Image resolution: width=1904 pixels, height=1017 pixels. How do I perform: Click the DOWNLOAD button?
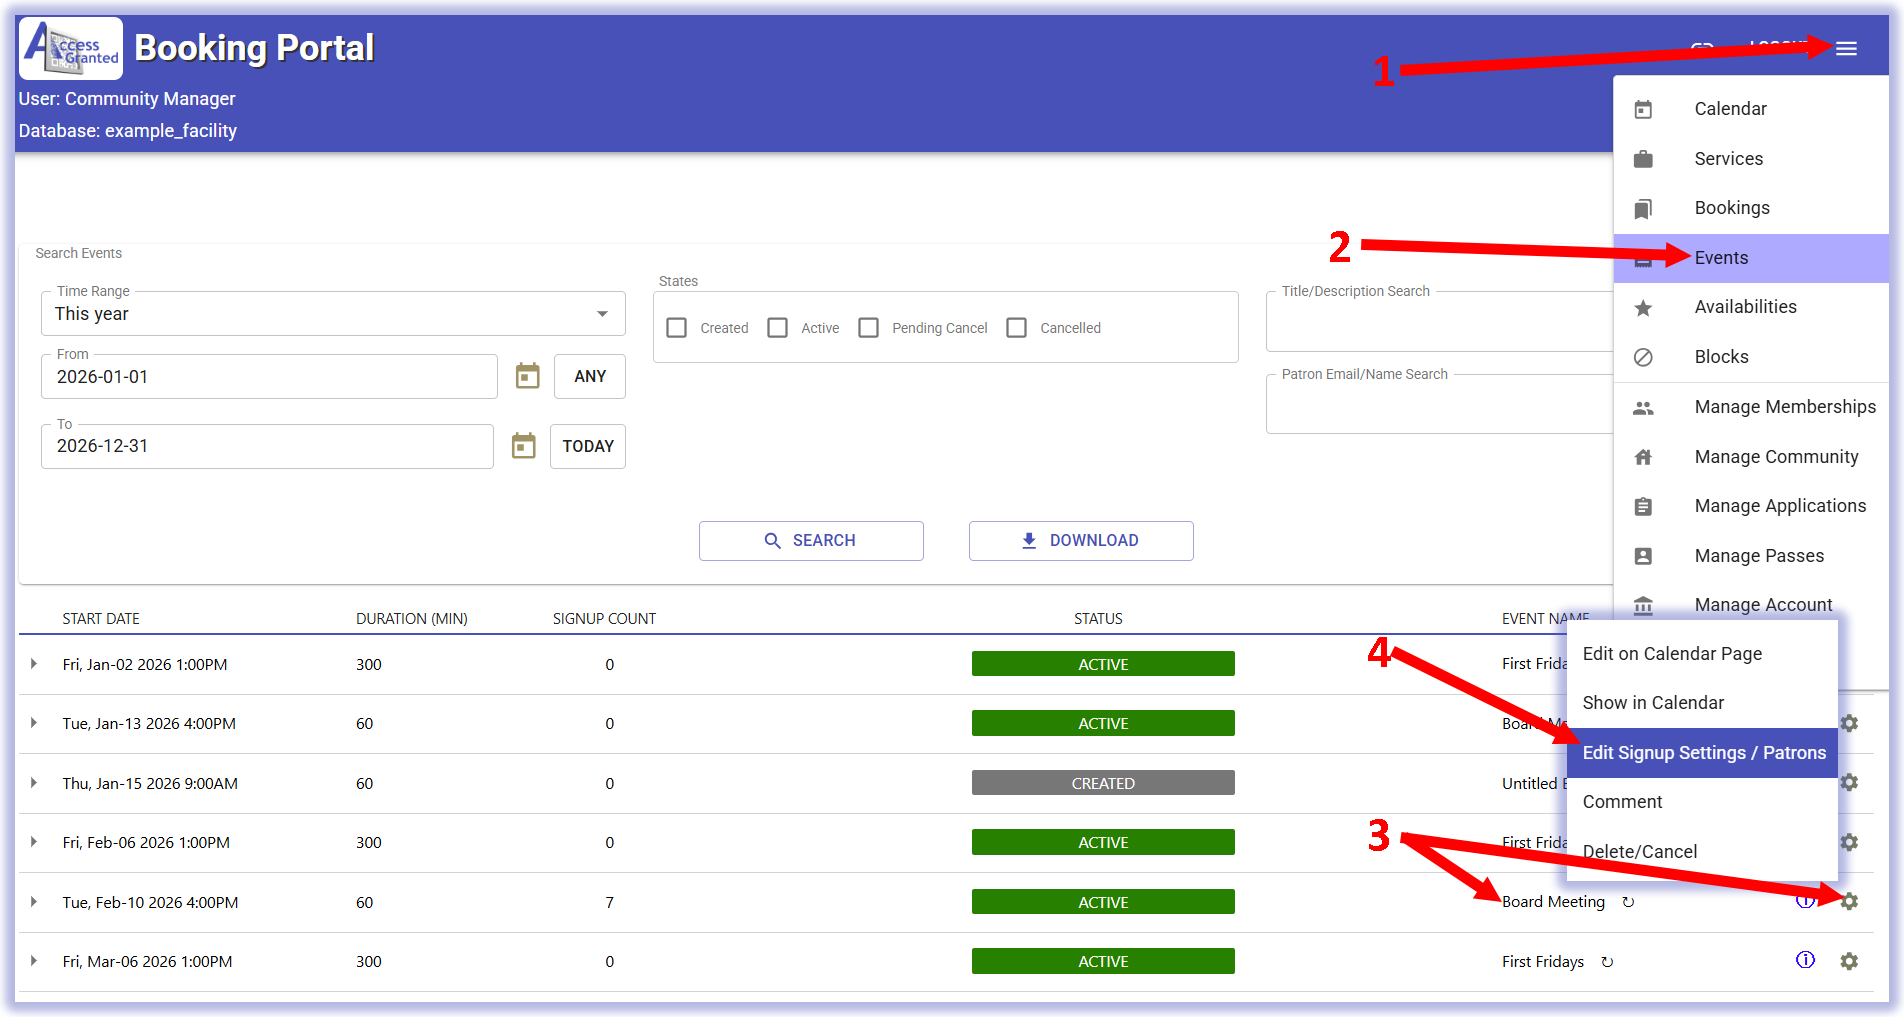(1080, 541)
